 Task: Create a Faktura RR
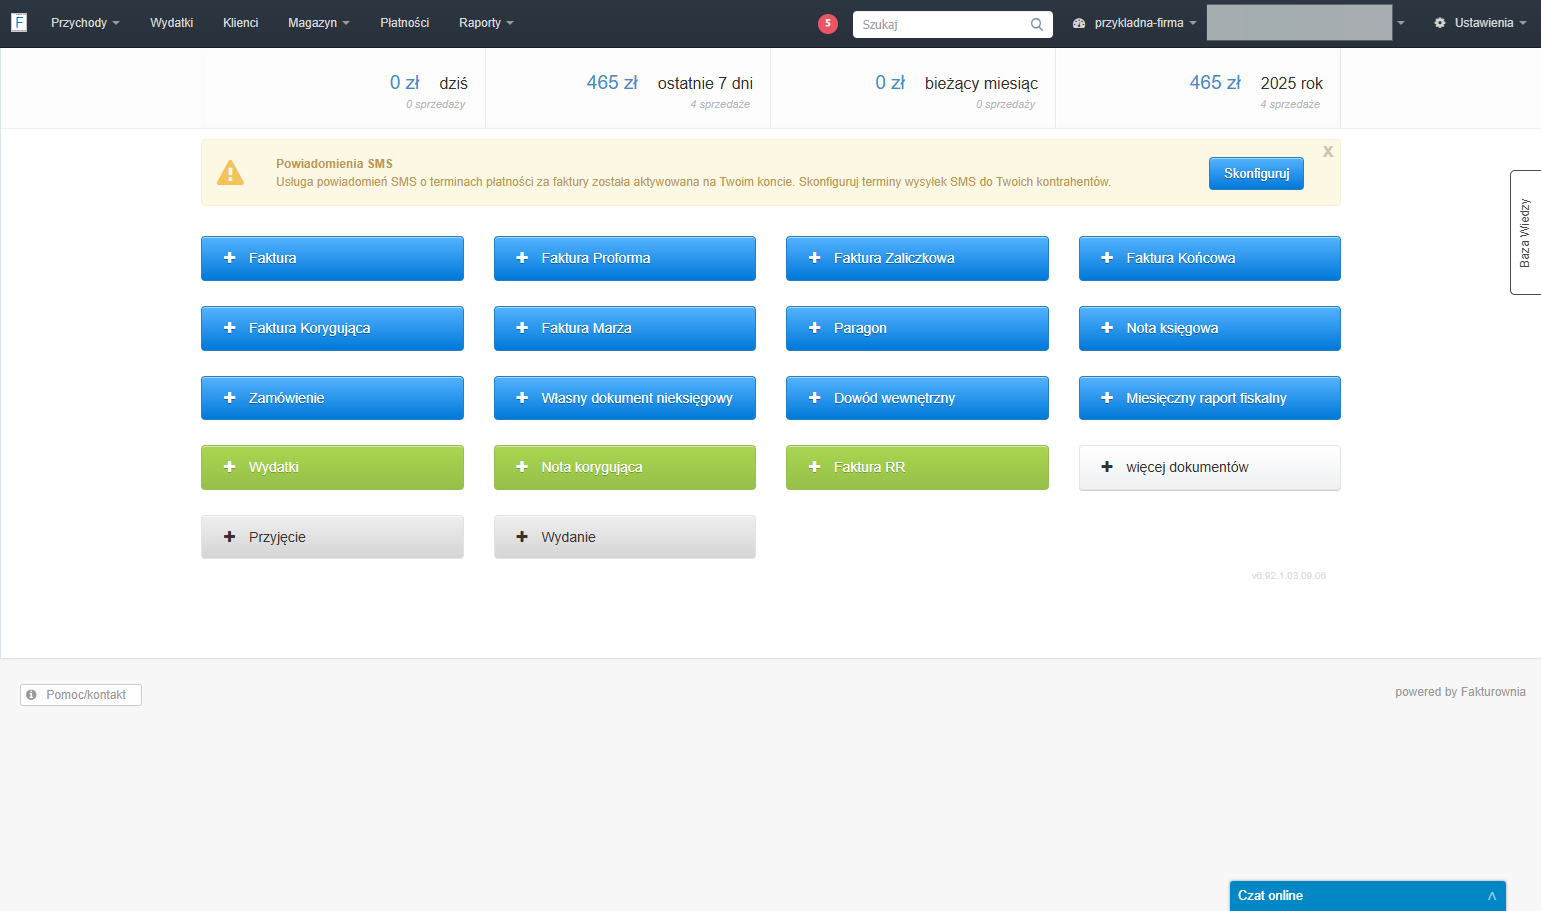(x=917, y=467)
